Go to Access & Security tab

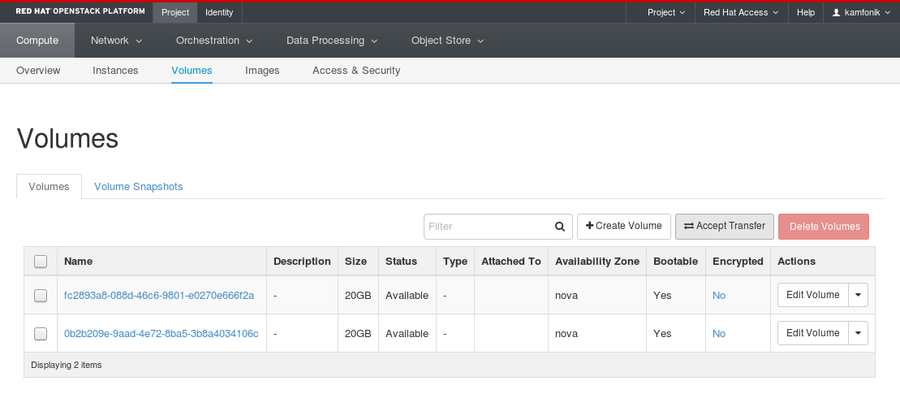[356, 71]
